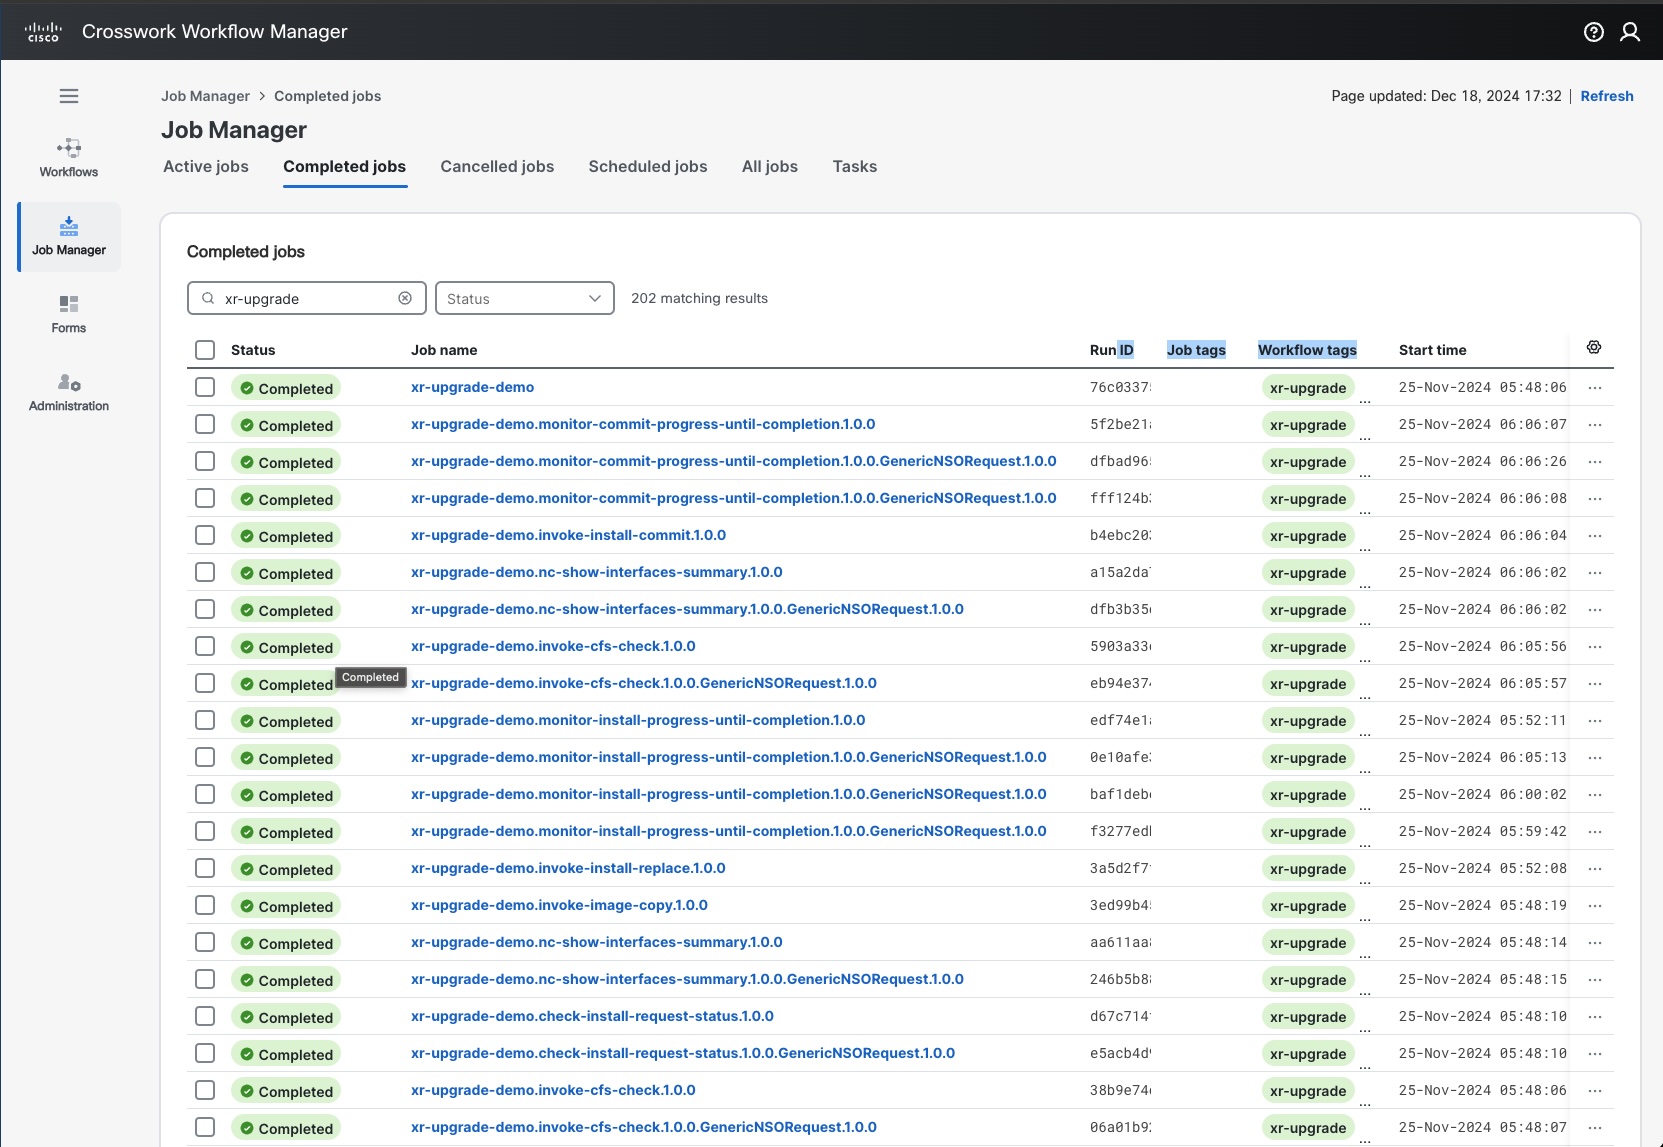
Task: Click the Workflow tags column header
Action: coord(1307,350)
